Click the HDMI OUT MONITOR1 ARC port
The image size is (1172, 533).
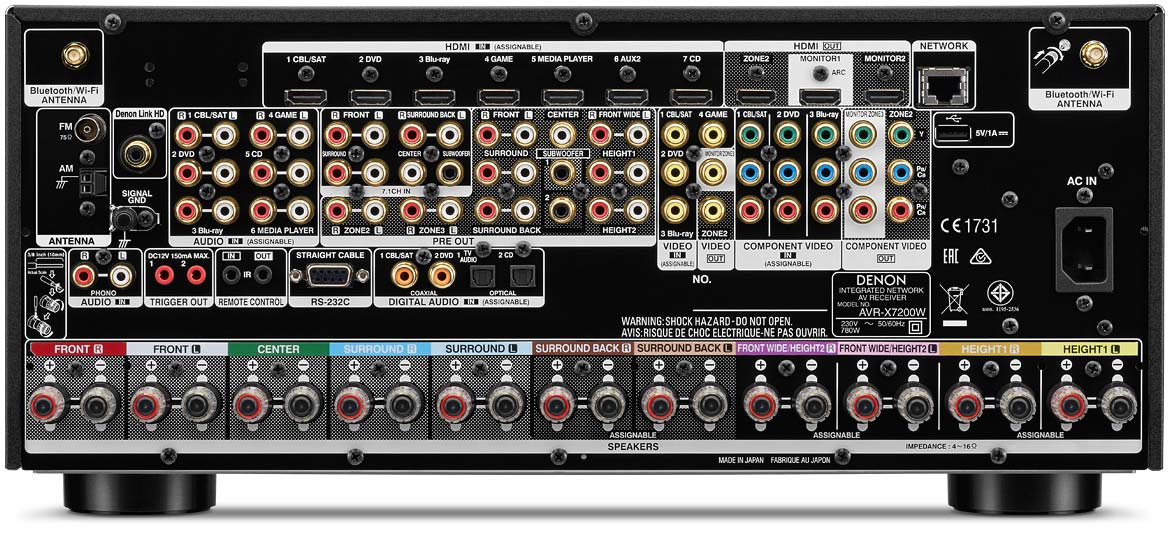819,97
